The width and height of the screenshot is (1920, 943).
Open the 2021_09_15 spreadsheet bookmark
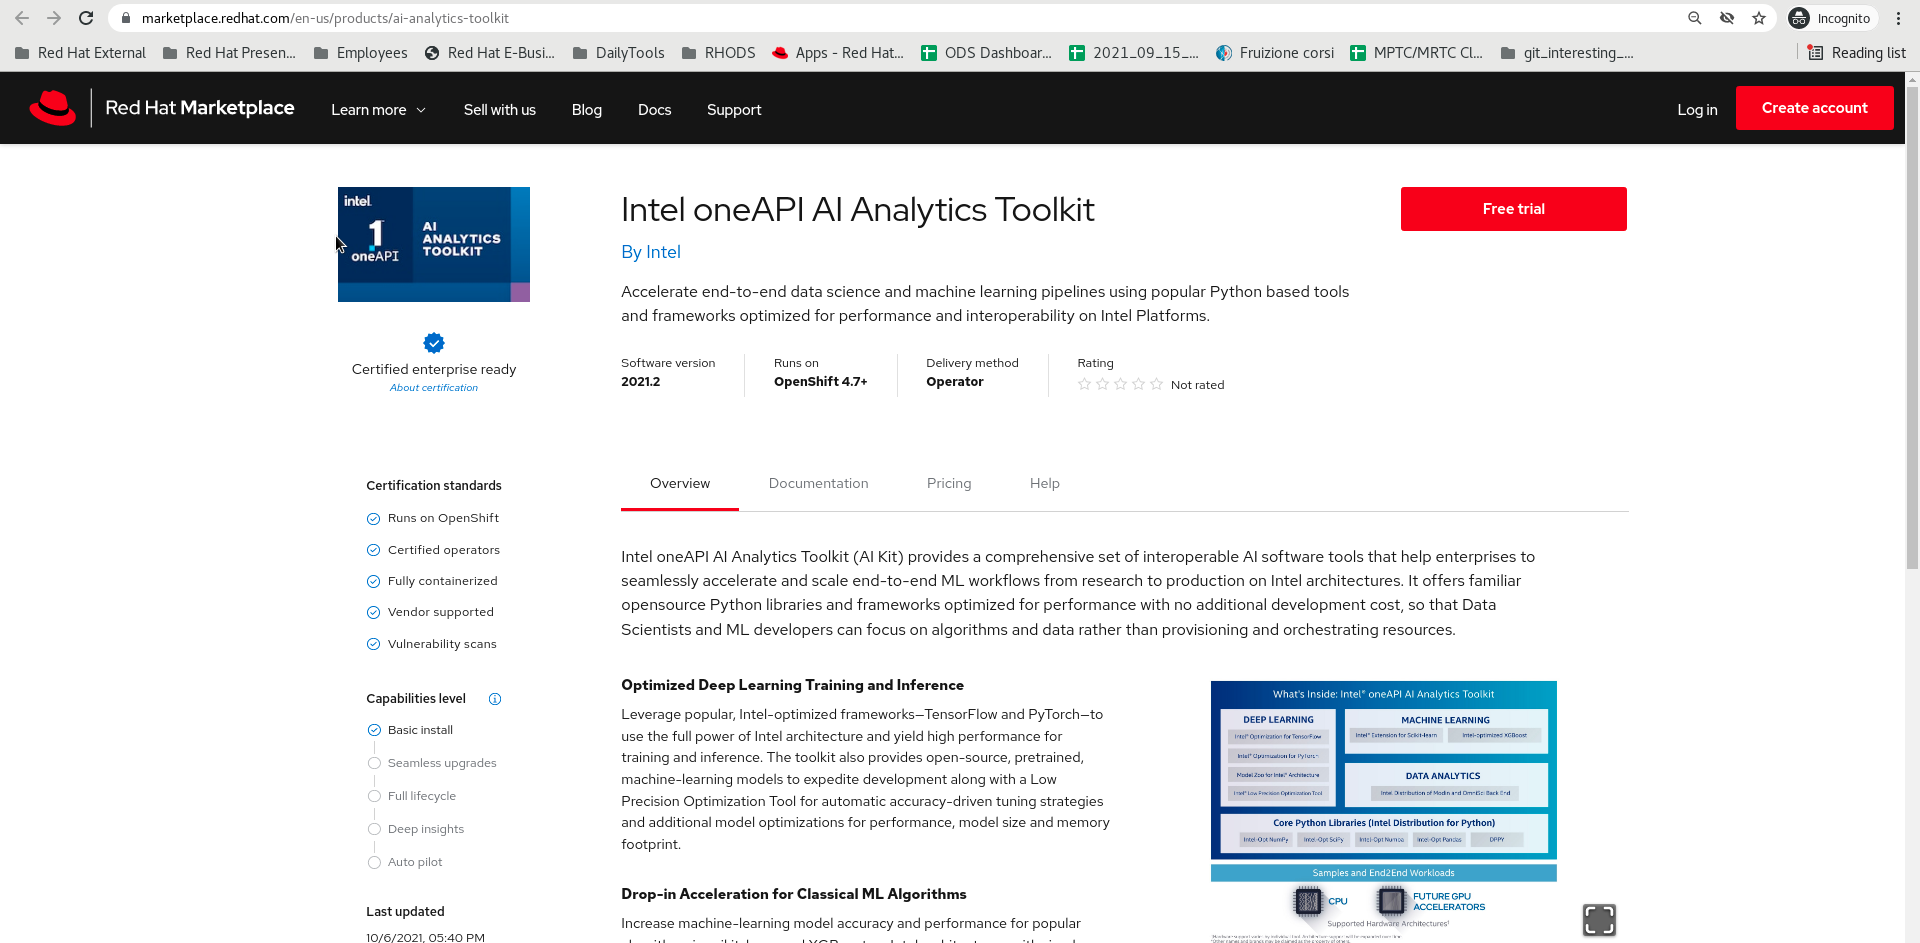pos(1134,53)
